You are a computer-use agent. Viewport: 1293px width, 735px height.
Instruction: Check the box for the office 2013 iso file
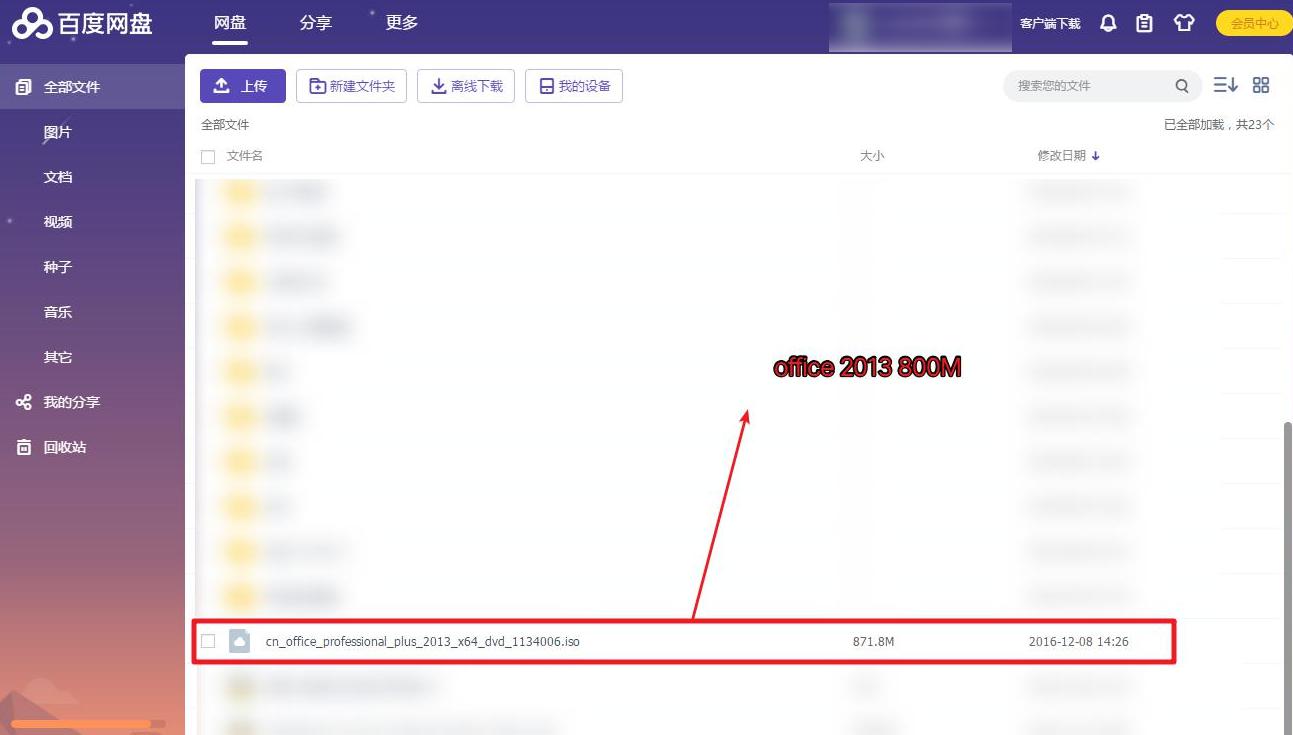pos(208,641)
